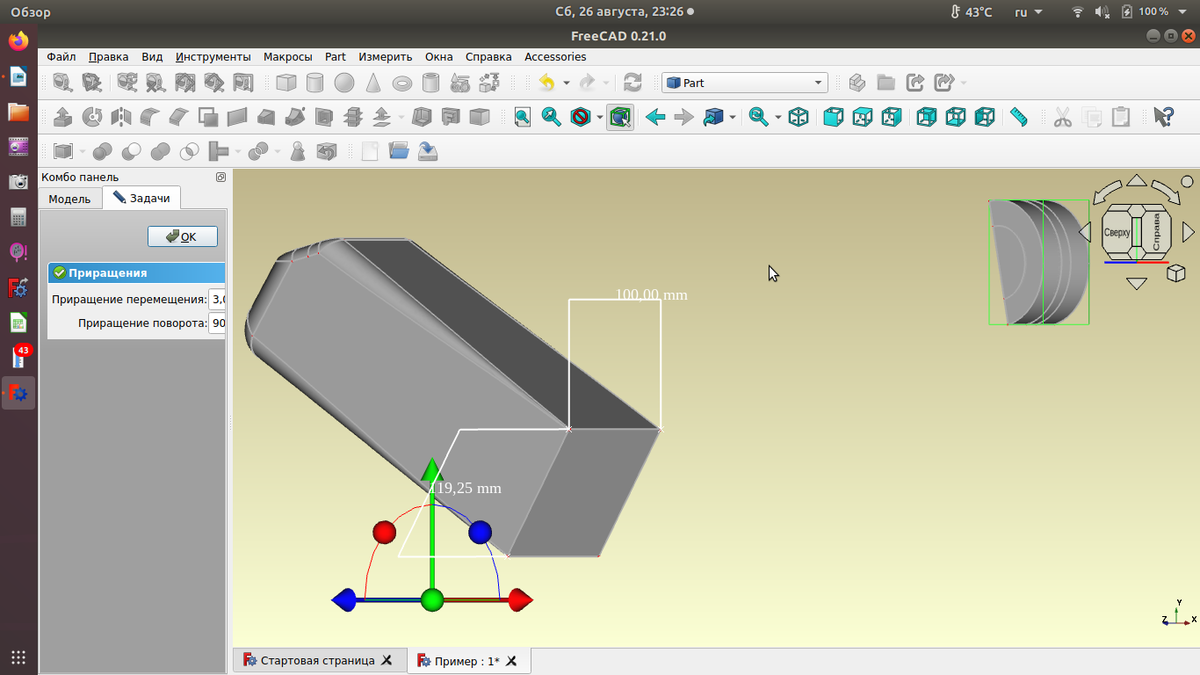Create a tube primitive
Screen dimensions: 1200x675
431,83
